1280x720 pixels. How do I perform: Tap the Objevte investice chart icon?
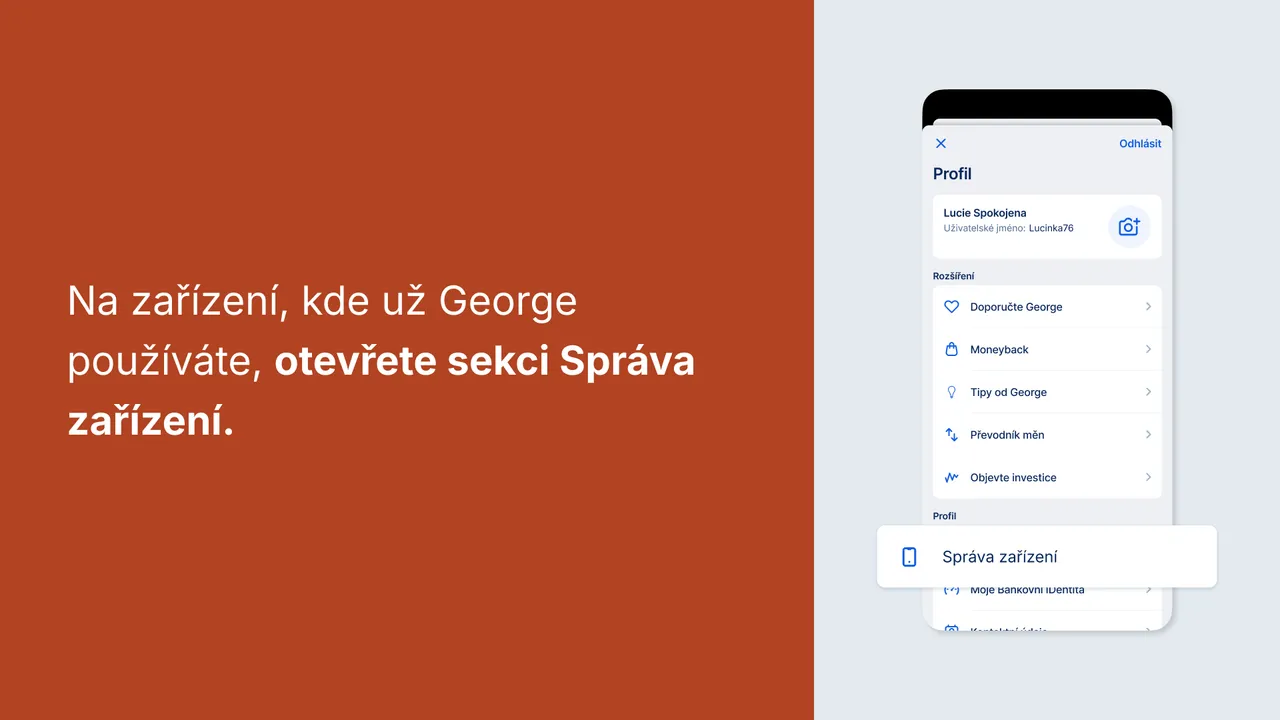[x=952, y=477]
